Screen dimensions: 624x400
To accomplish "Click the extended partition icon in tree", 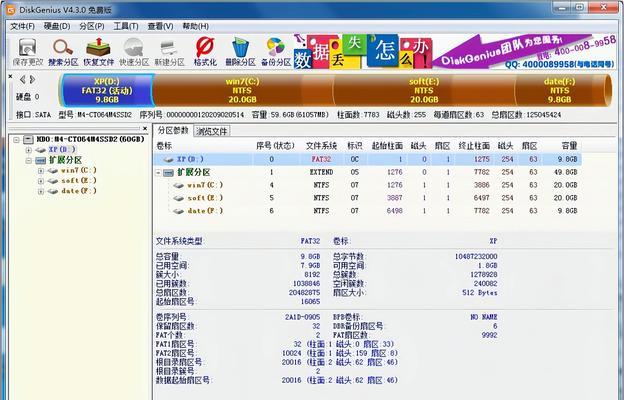I will coord(41,160).
